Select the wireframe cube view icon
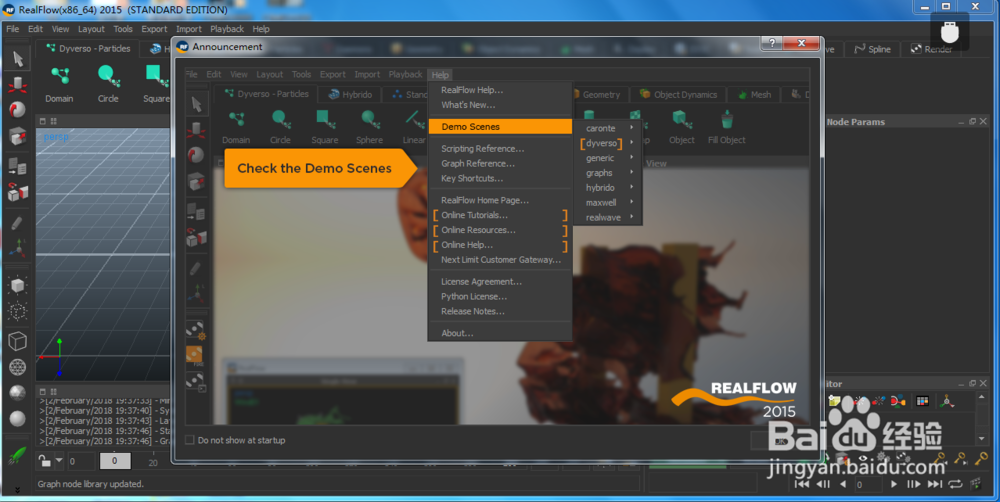This screenshot has height=502, width=1000. pyautogui.click(x=18, y=341)
